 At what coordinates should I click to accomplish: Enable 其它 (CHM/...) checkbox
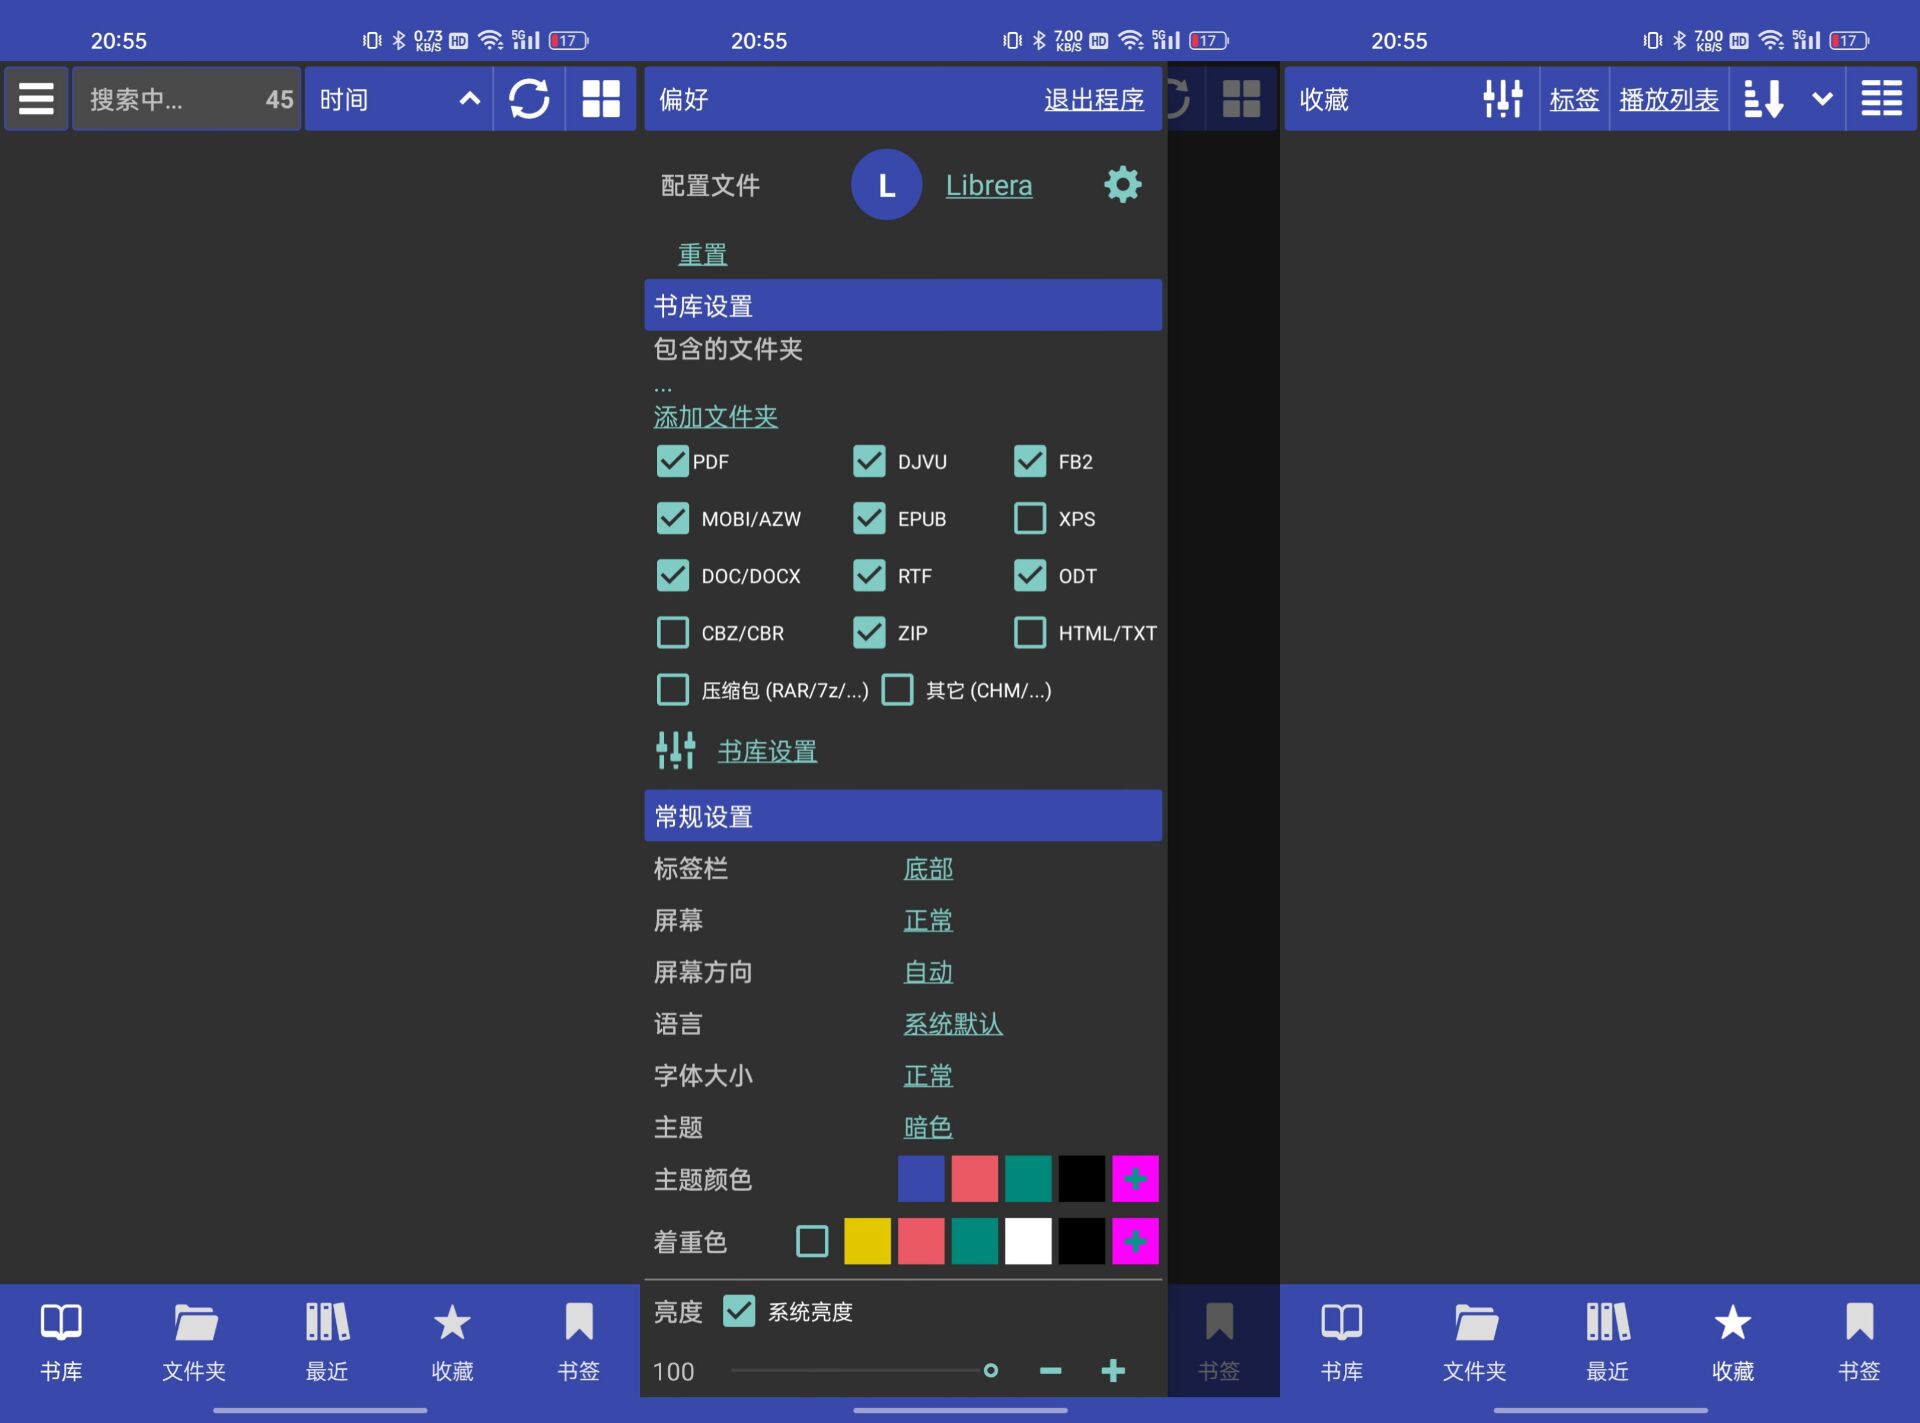point(897,689)
